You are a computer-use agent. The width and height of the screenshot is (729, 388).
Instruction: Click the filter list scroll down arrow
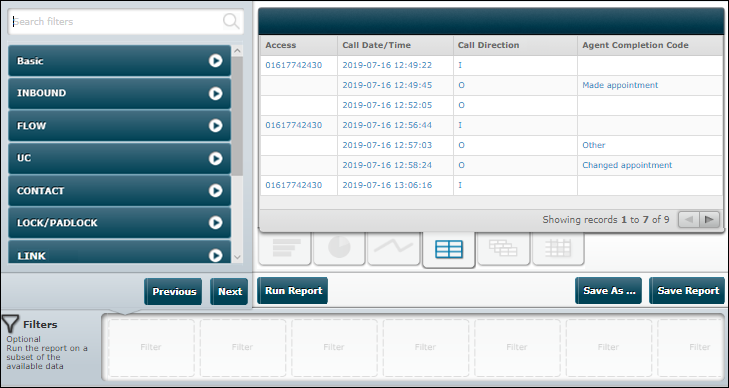237,257
